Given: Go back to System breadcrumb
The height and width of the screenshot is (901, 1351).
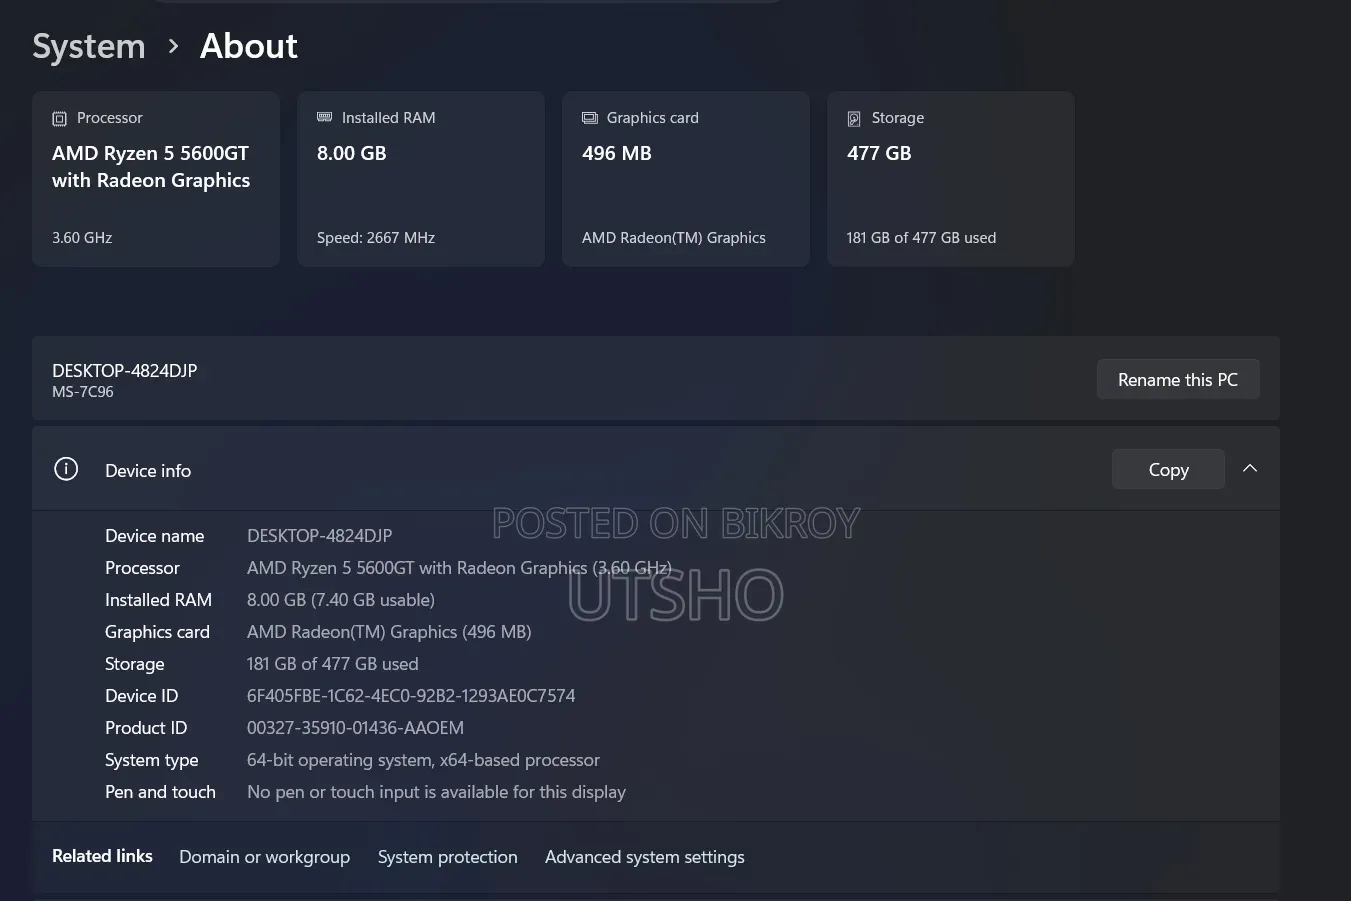Looking at the screenshot, I should (89, 46).
